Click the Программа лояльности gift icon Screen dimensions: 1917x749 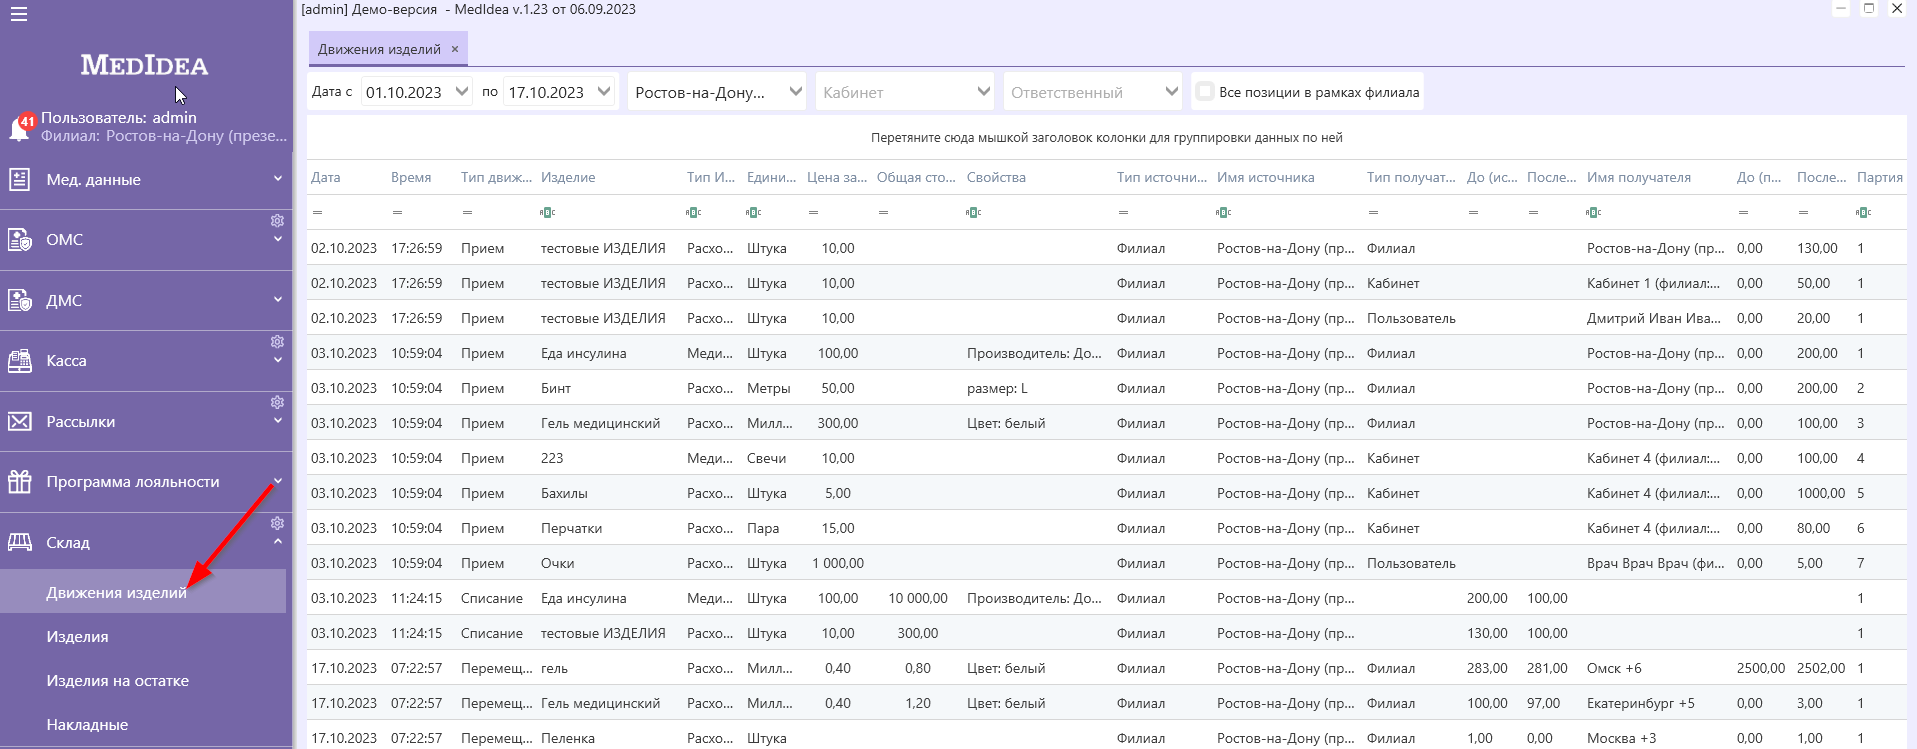click(19, 482)
